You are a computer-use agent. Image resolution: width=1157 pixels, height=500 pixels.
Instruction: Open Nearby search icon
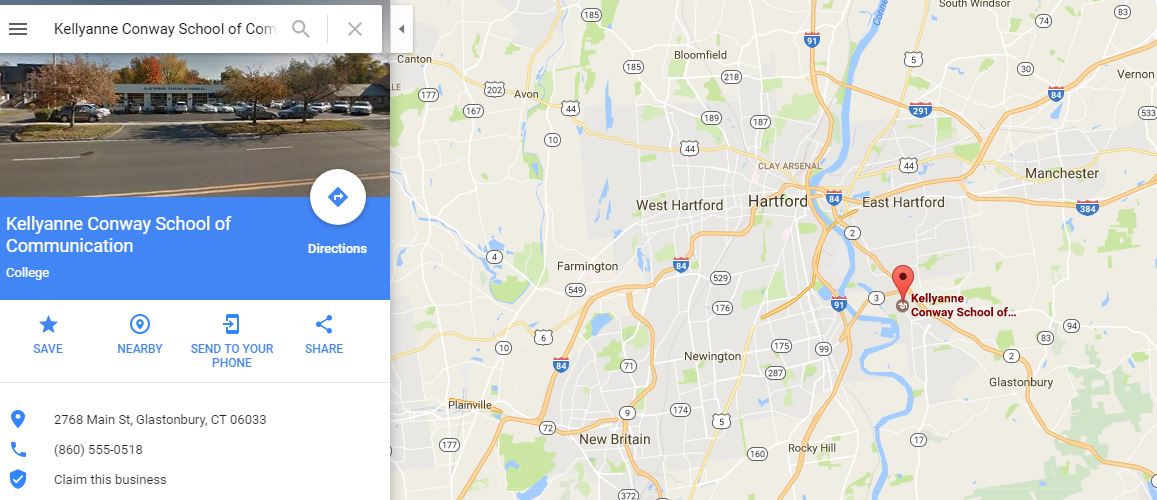point(139,324)
